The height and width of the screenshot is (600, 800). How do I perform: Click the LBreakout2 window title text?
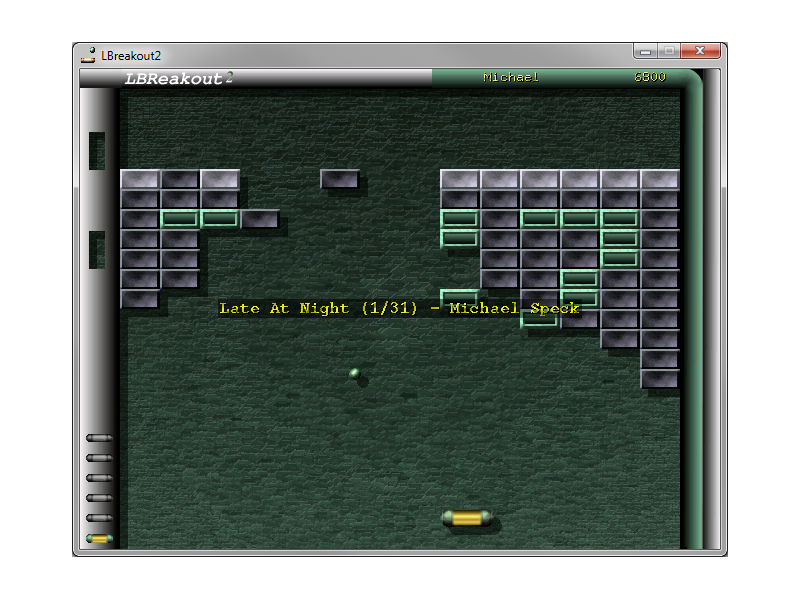click(132, 55)
